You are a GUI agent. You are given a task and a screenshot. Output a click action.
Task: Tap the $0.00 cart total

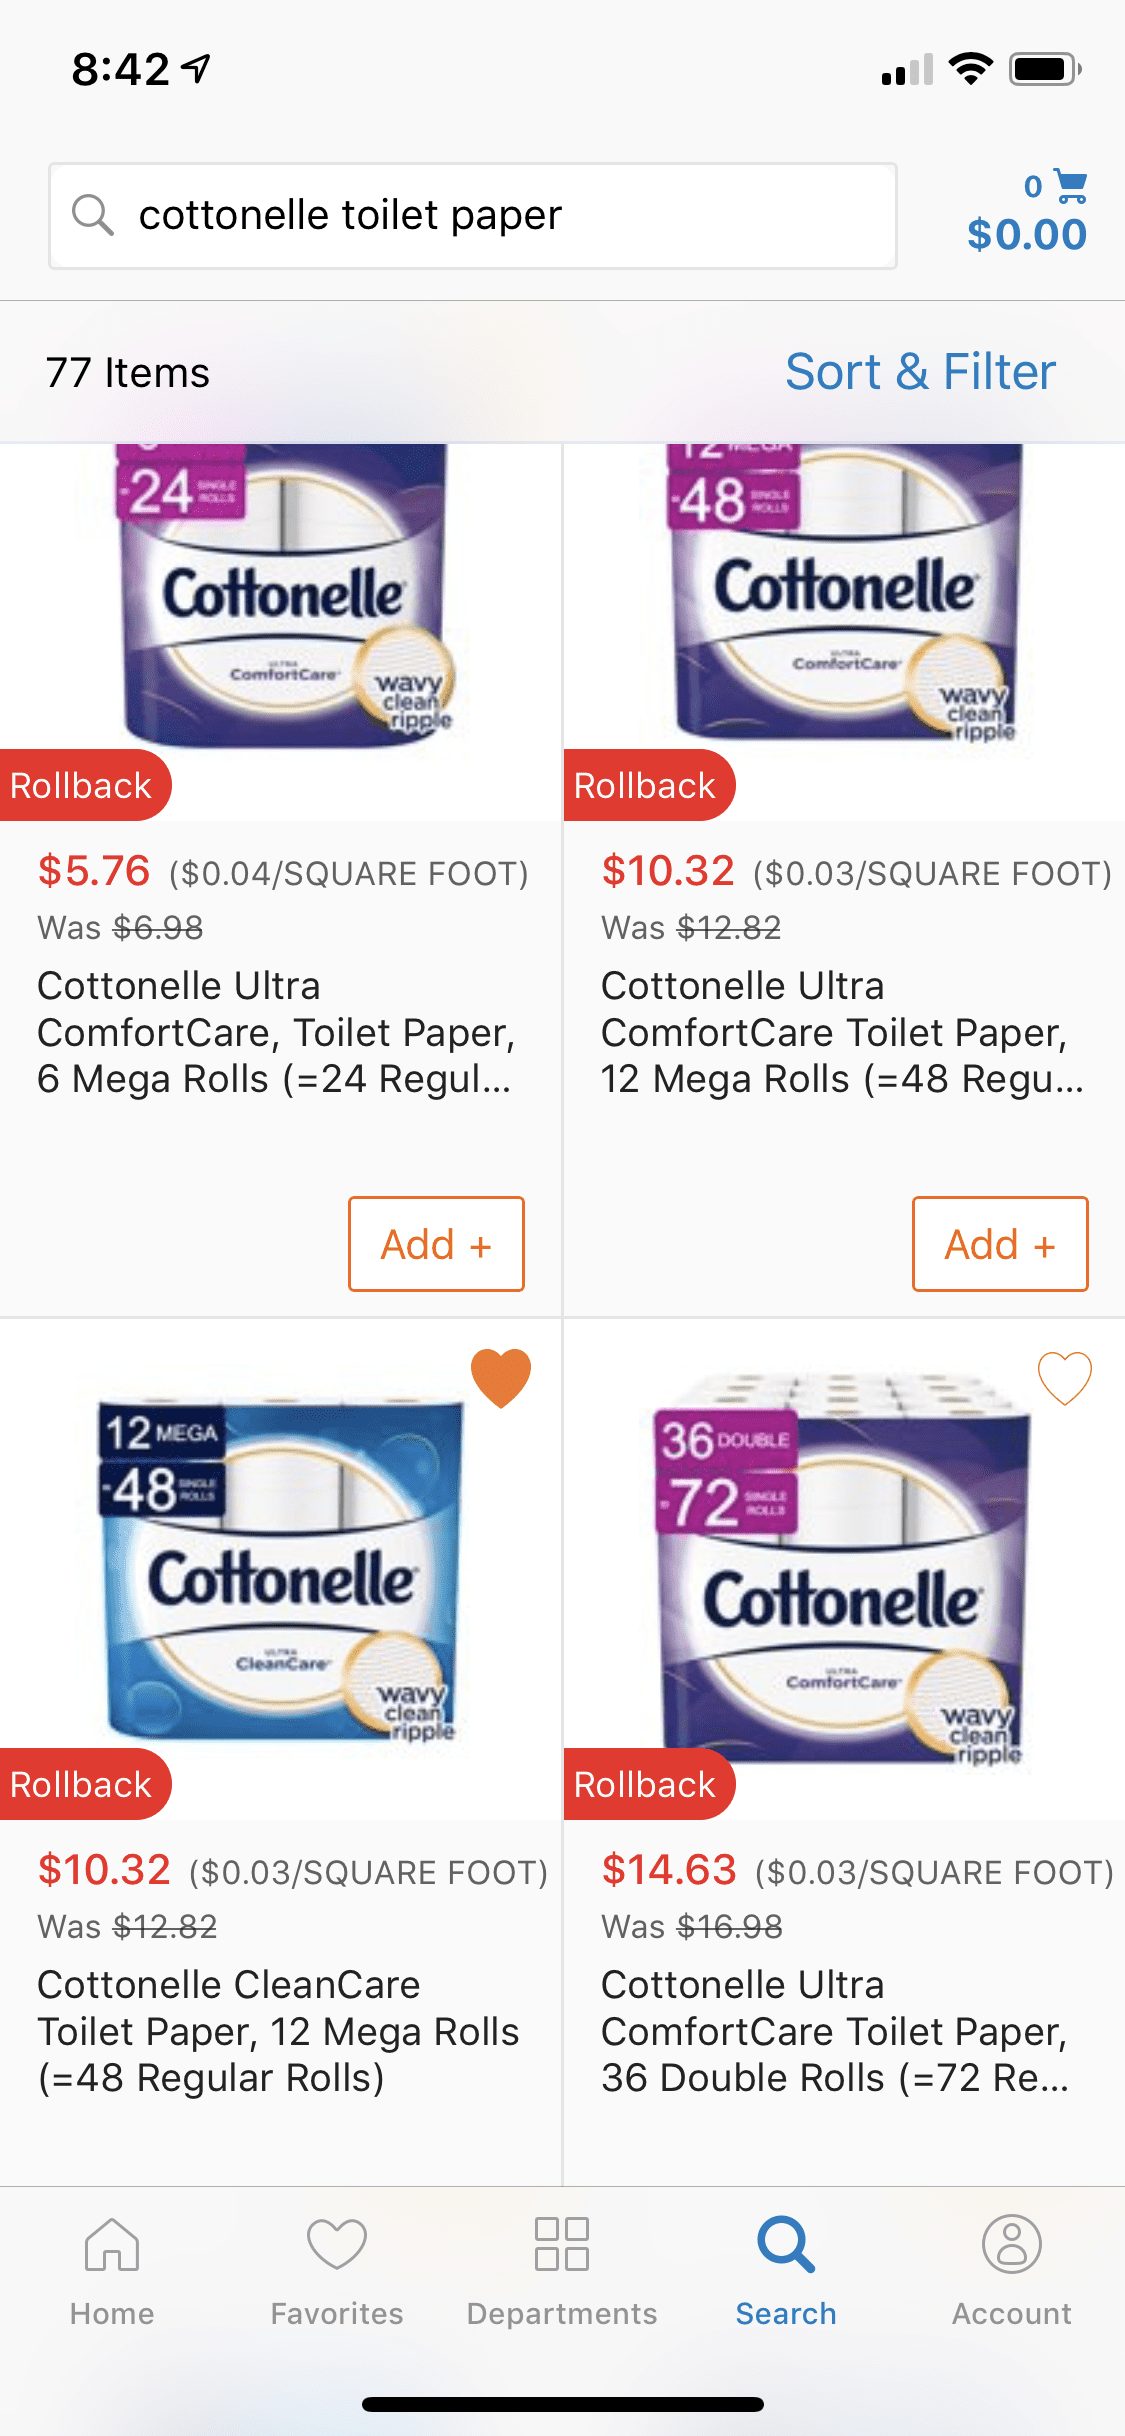(x=1027, y=234)
